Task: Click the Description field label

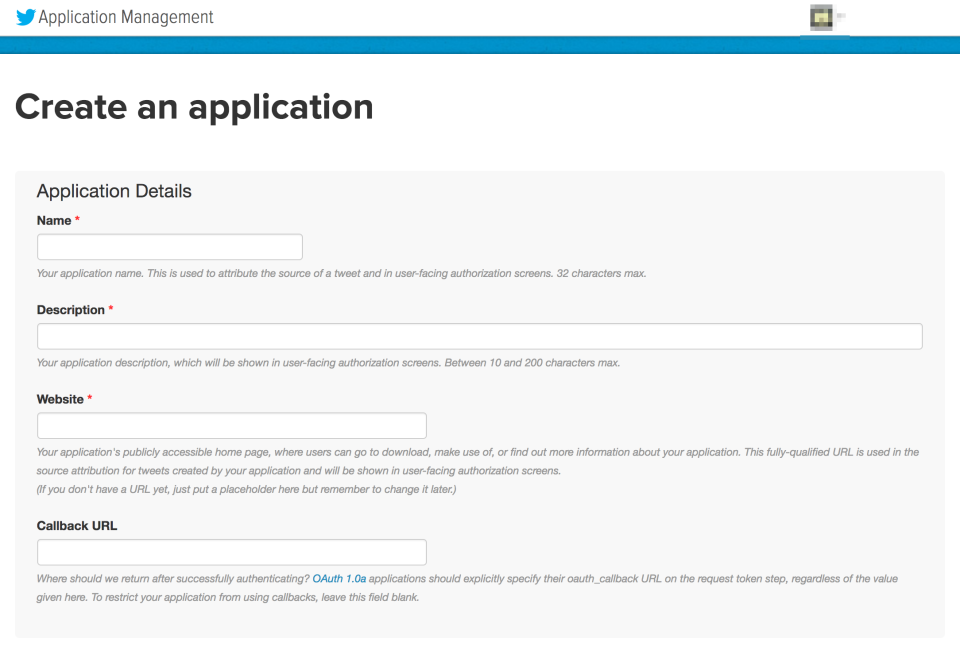Action: pyautogui.click(x=70, y=310)
